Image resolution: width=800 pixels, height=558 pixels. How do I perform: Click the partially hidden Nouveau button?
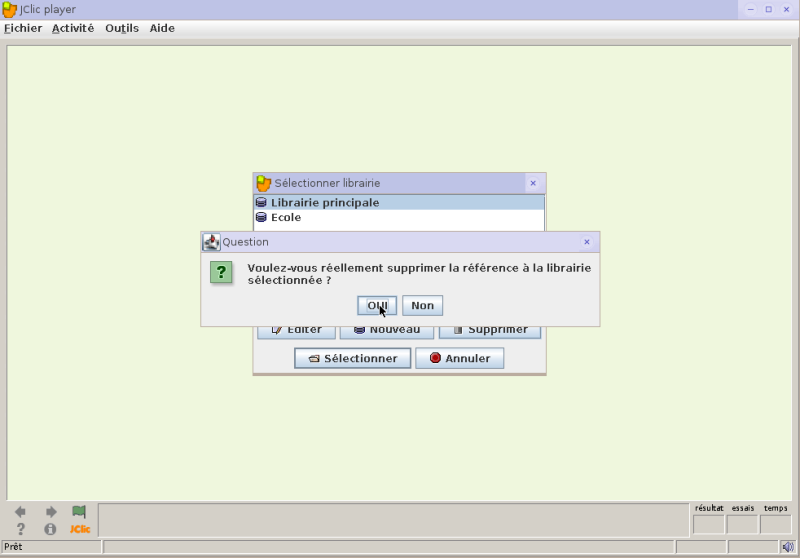click(387, 332)
